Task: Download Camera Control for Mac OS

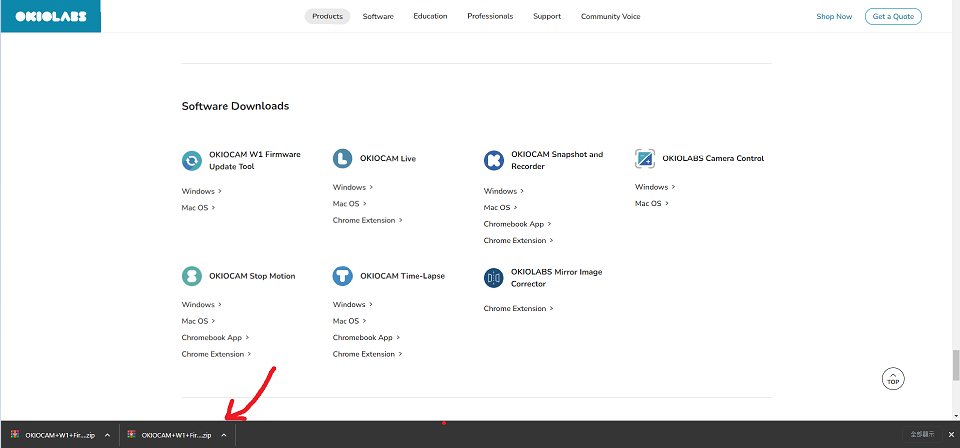Action: pos(651,204)
